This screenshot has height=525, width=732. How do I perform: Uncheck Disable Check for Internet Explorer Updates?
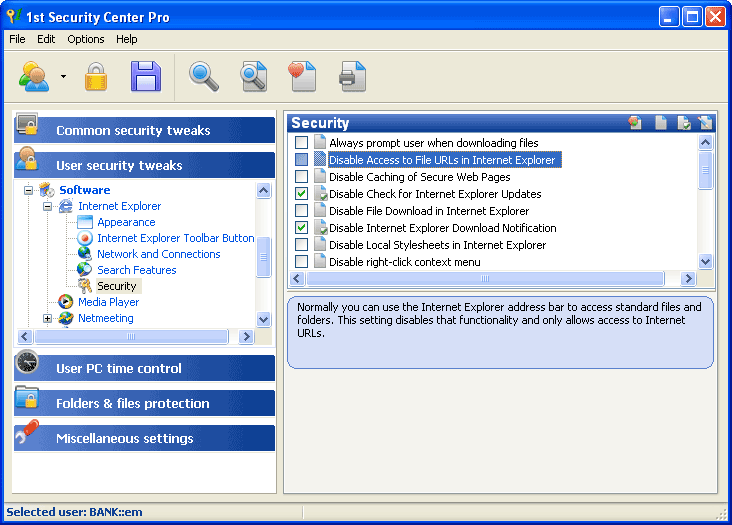click(x=302, y=193)
